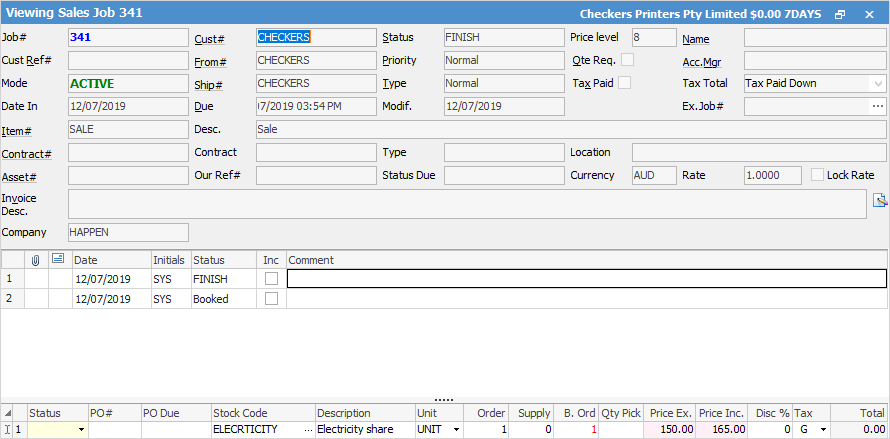Expand the Tax Total dropdown
This screenshot has width=890, height=439.
point(877,83)
